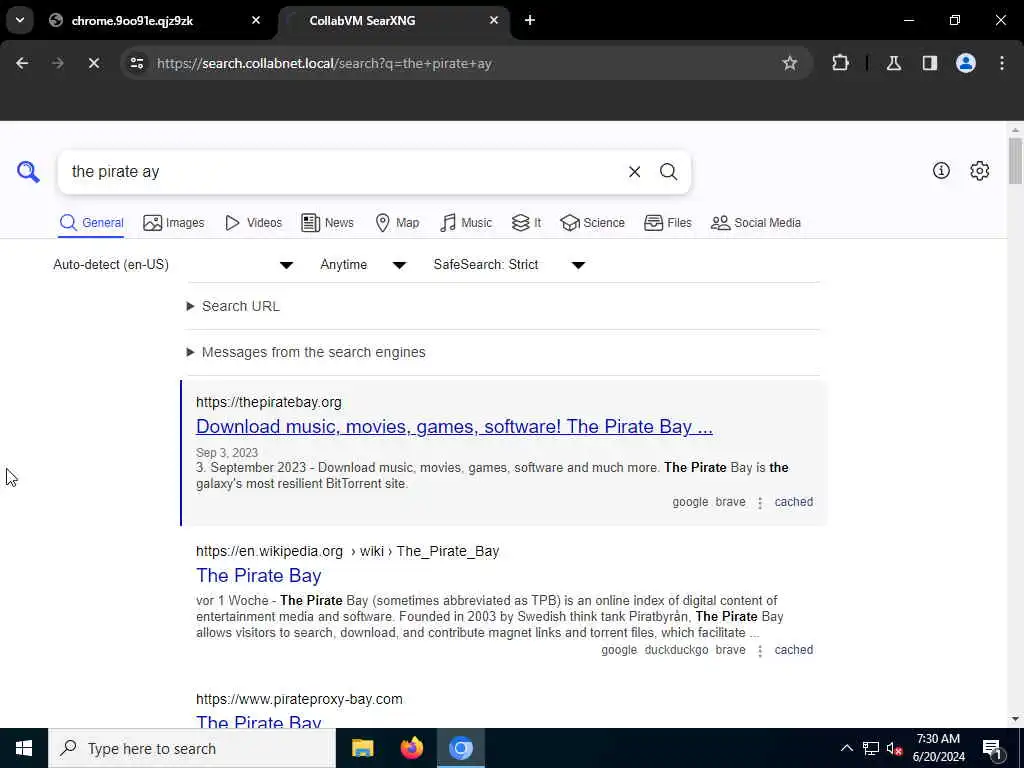This screenshot has height=768, width=1024.
Task: Switch to the Social Media category
Action: [756, 223]
